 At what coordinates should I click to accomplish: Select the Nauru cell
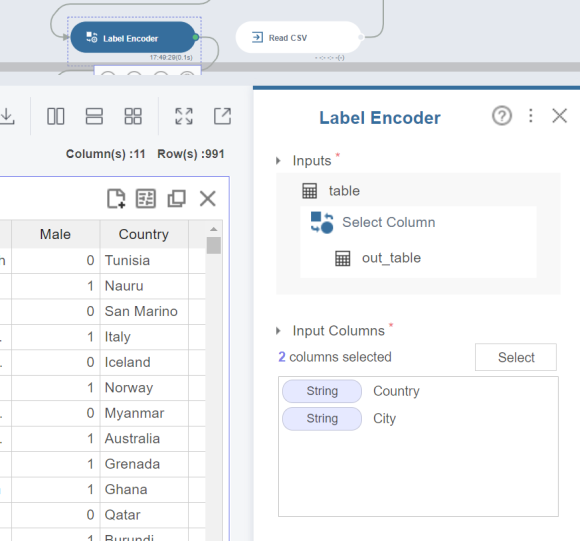(x=144, y=286)
